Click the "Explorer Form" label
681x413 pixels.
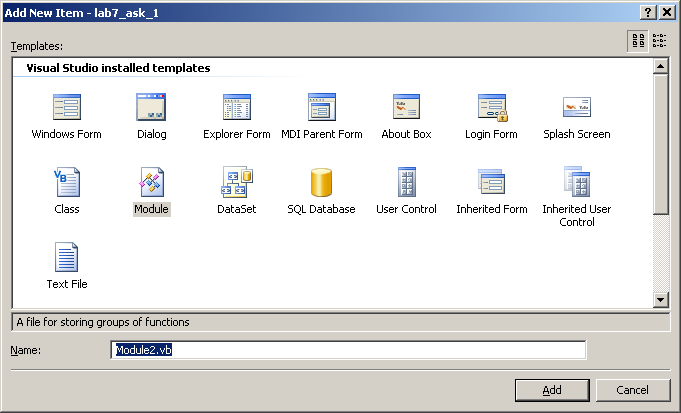[x=237, y=134]
